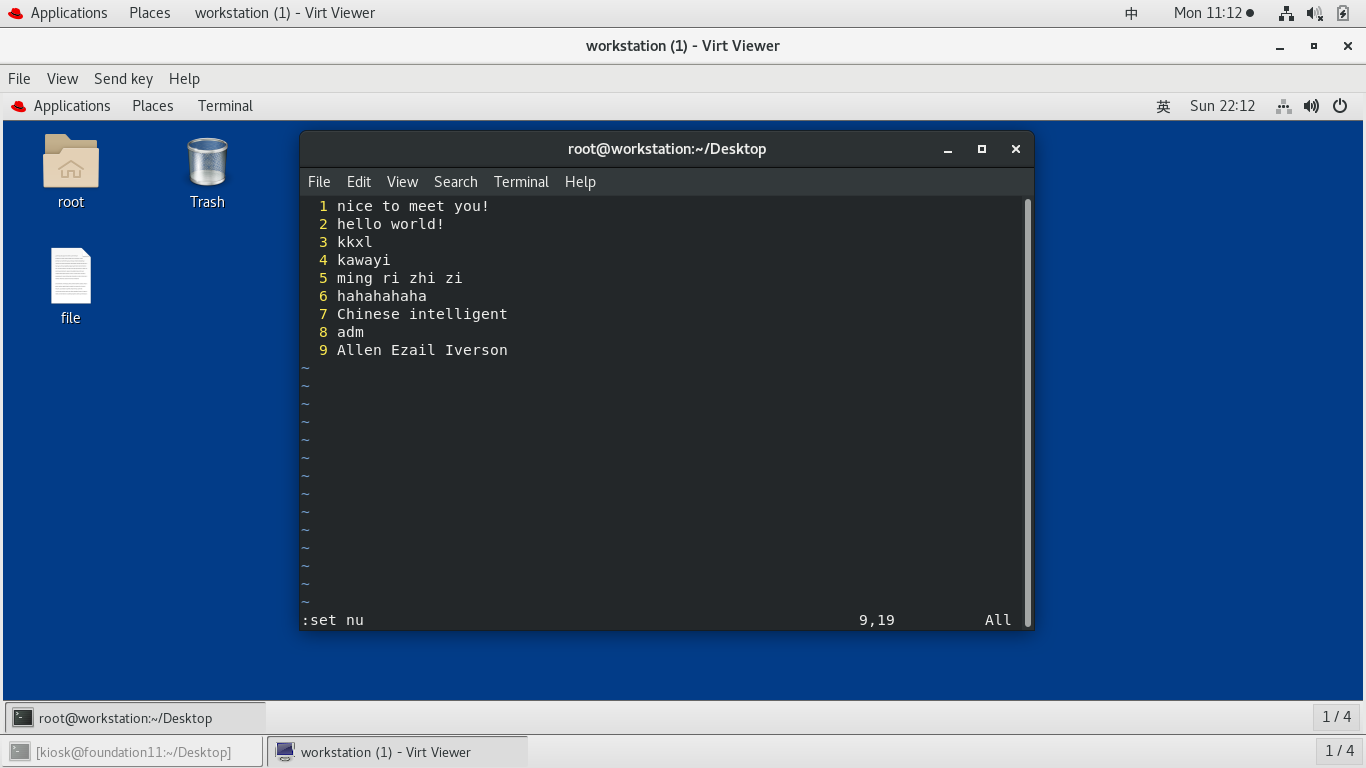The image size is (1366, 768).
Task: Click the host volume icon in top bar
Action: [x=1315, y=13]
